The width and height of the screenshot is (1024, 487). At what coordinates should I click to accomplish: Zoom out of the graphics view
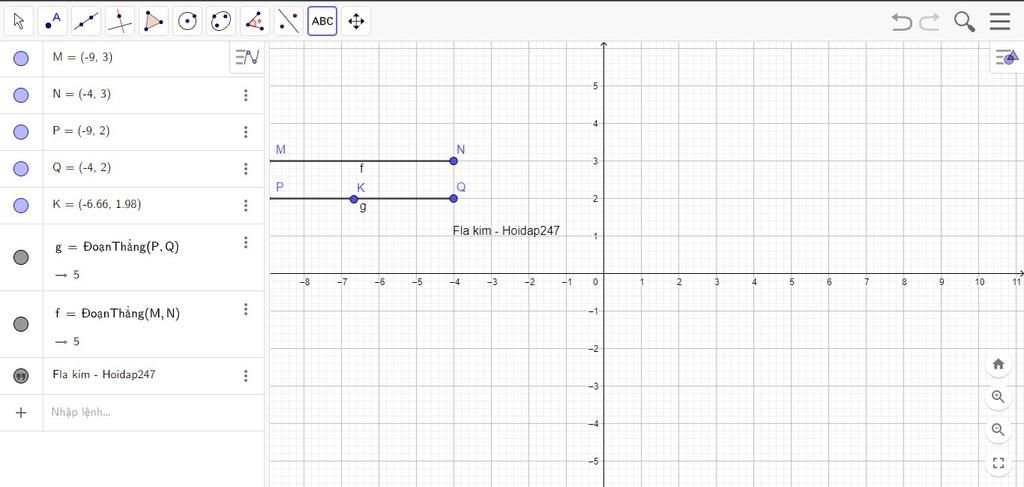click(x=998, y=430)
